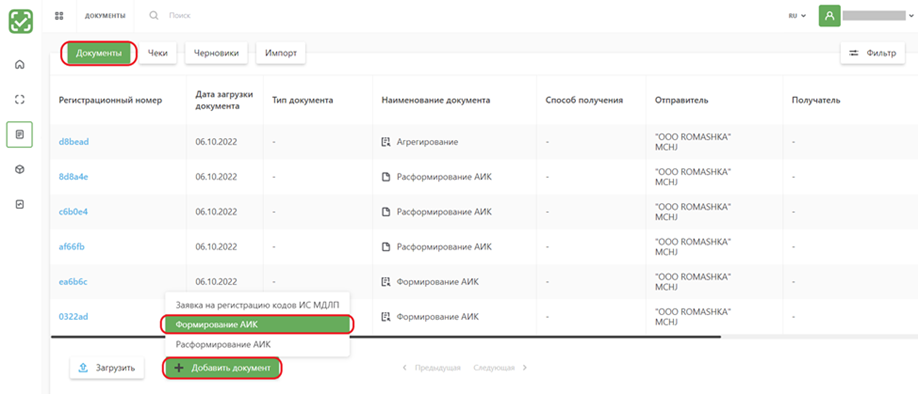Open the Фильтр button
The width and height of the screenshot is (918, 394).
(872, 53)
